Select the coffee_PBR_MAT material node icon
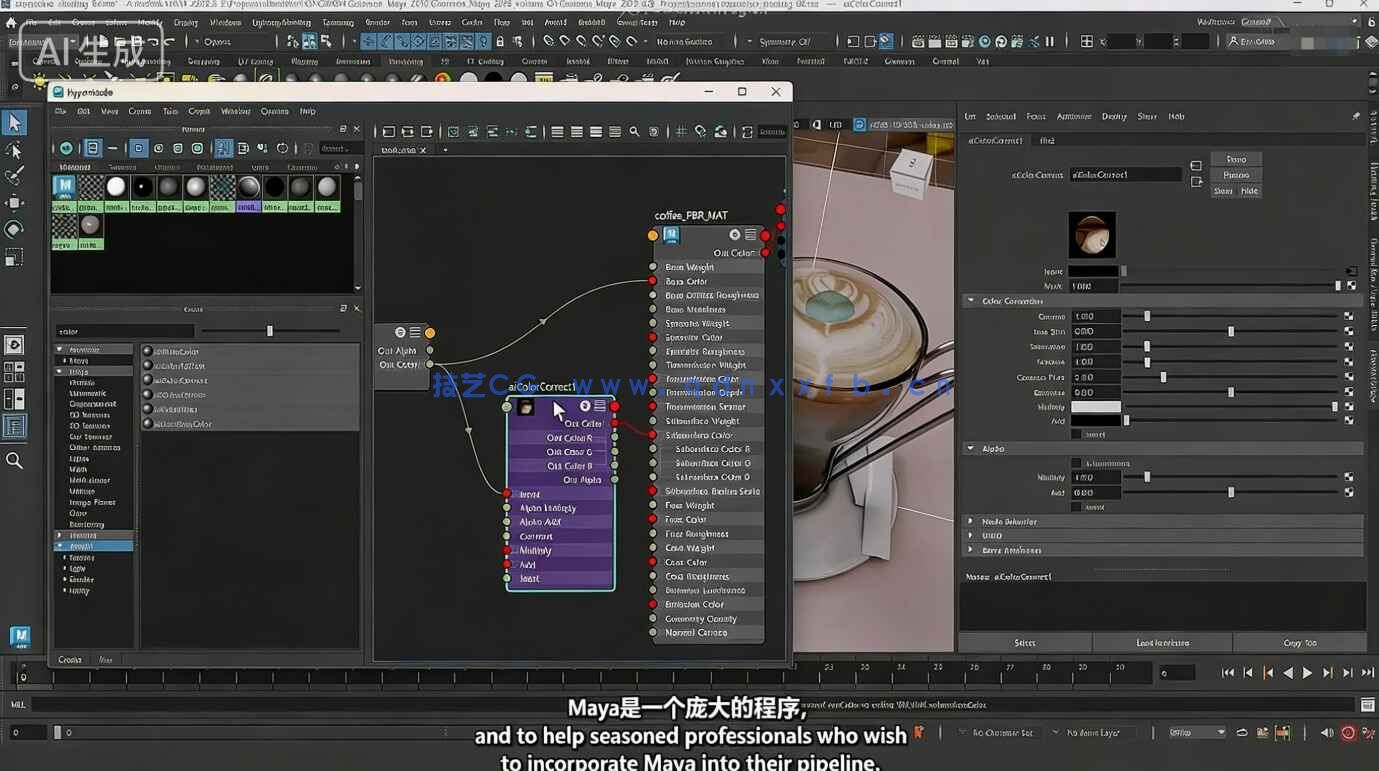Screen dimensions: 1379x771 [x=670, y=234]
